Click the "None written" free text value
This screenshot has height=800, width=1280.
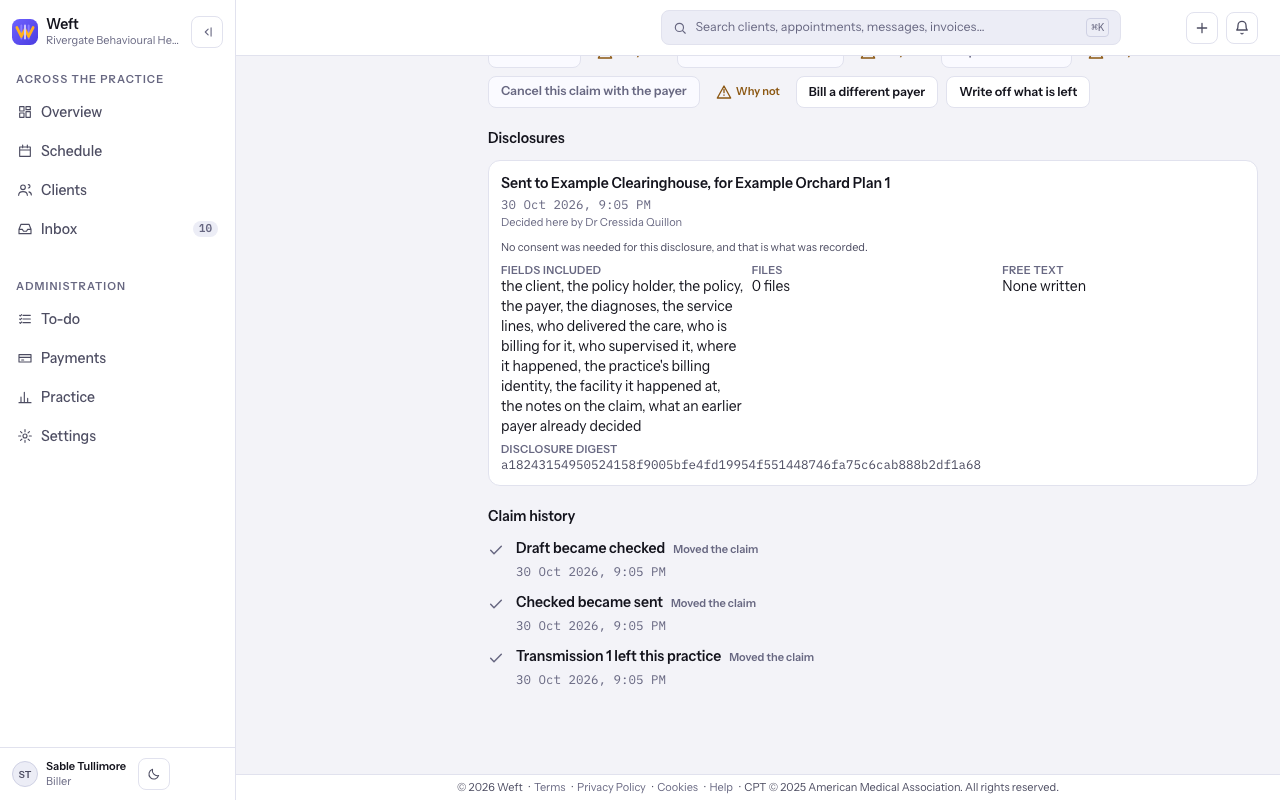pos(1044,286)
